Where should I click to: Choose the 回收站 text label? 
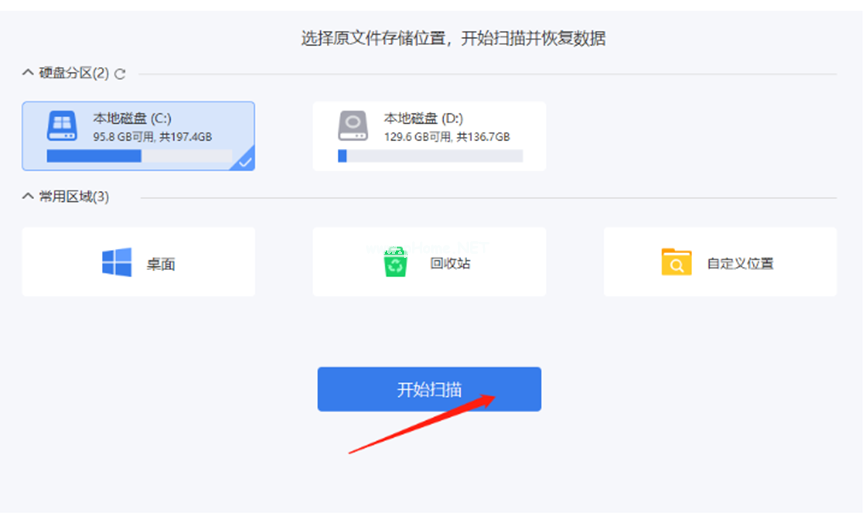tap(450, 264)
